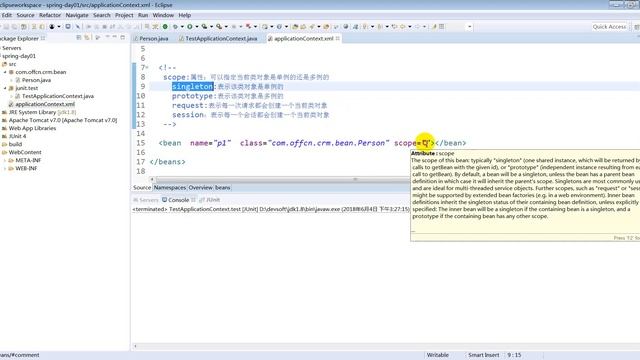Click the monitor-shaped toolbar icon

[68, 27]
